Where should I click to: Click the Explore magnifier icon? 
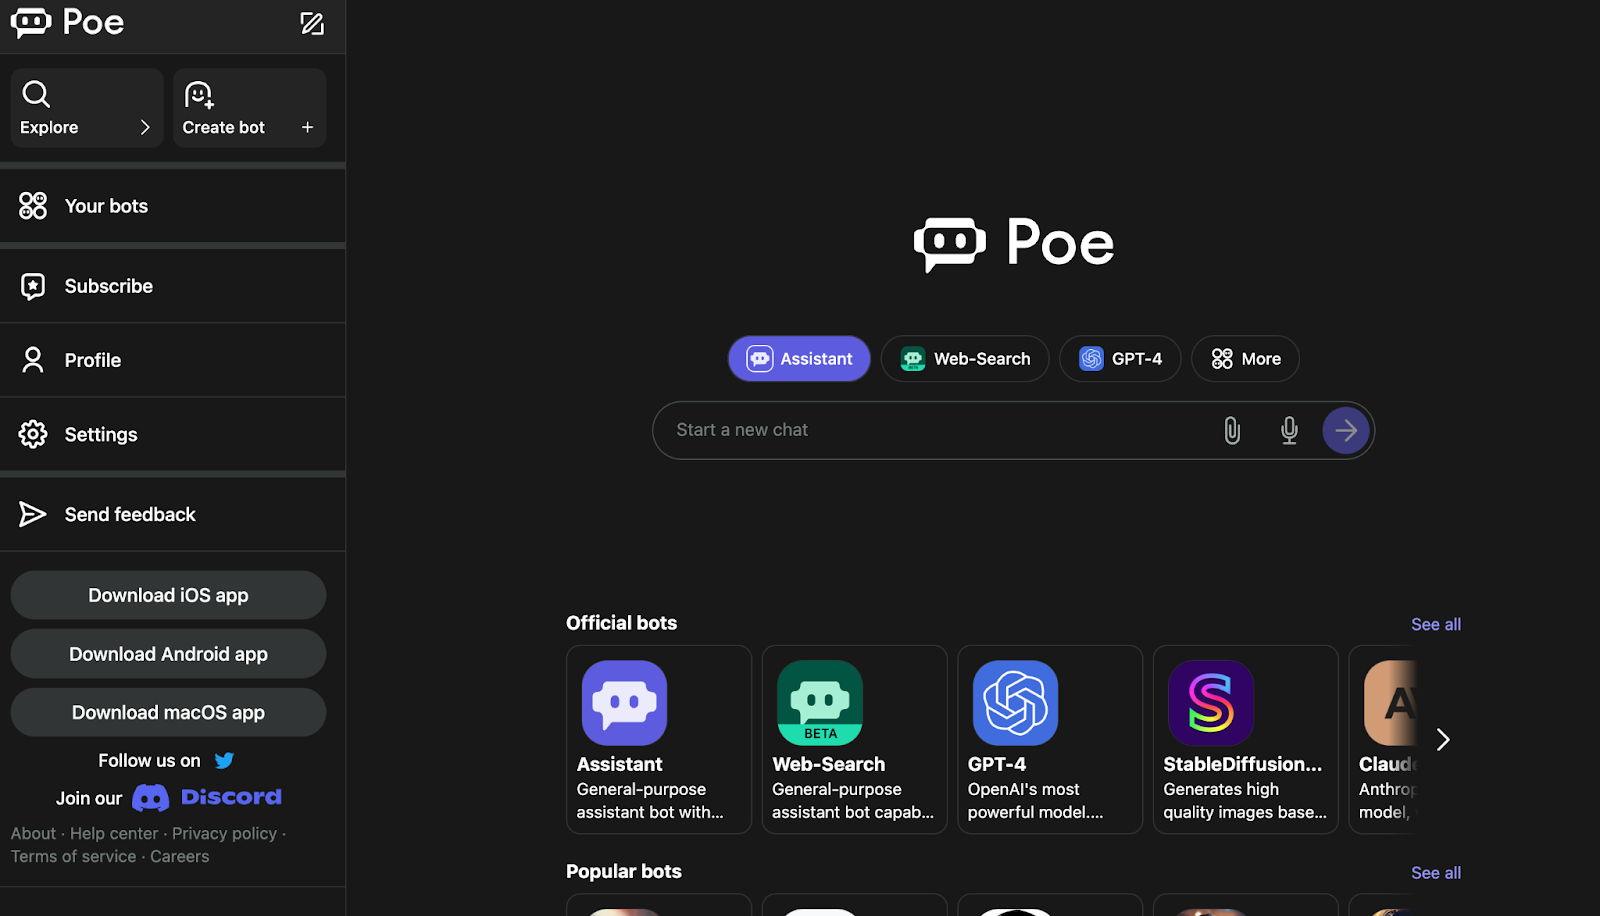point(36,94)
